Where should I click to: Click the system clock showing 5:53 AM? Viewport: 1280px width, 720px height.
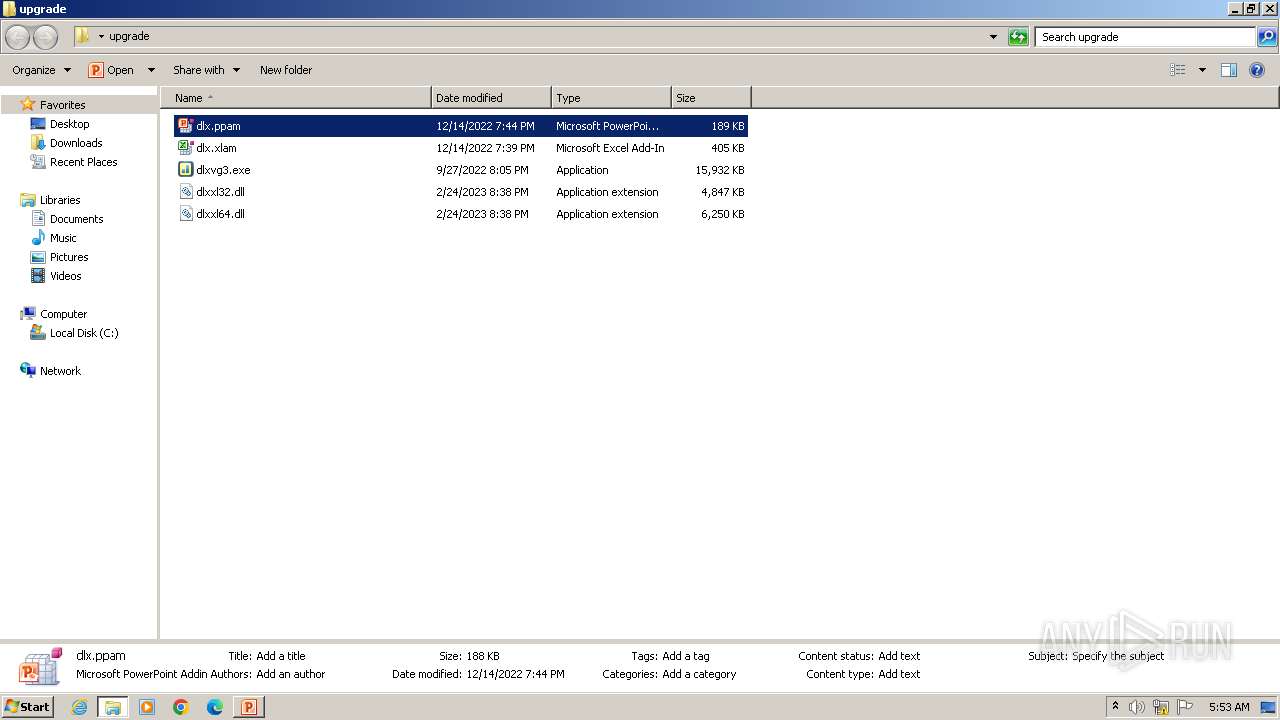[1229, 707]
